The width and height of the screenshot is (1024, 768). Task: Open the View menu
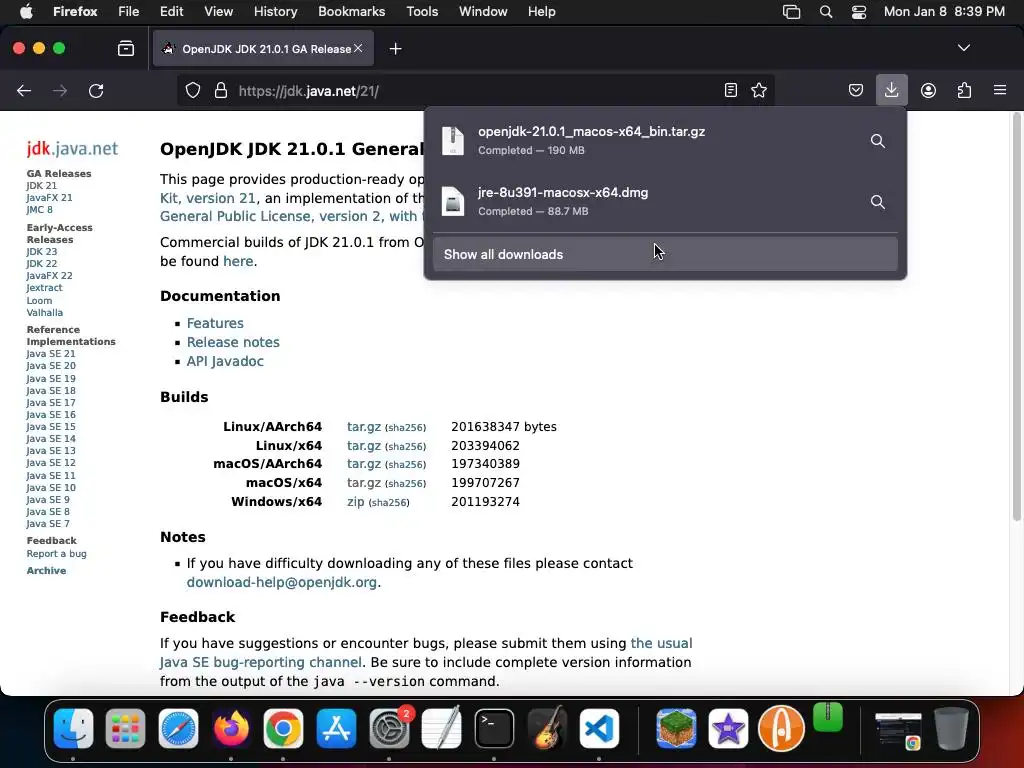(x=218, y=12)
